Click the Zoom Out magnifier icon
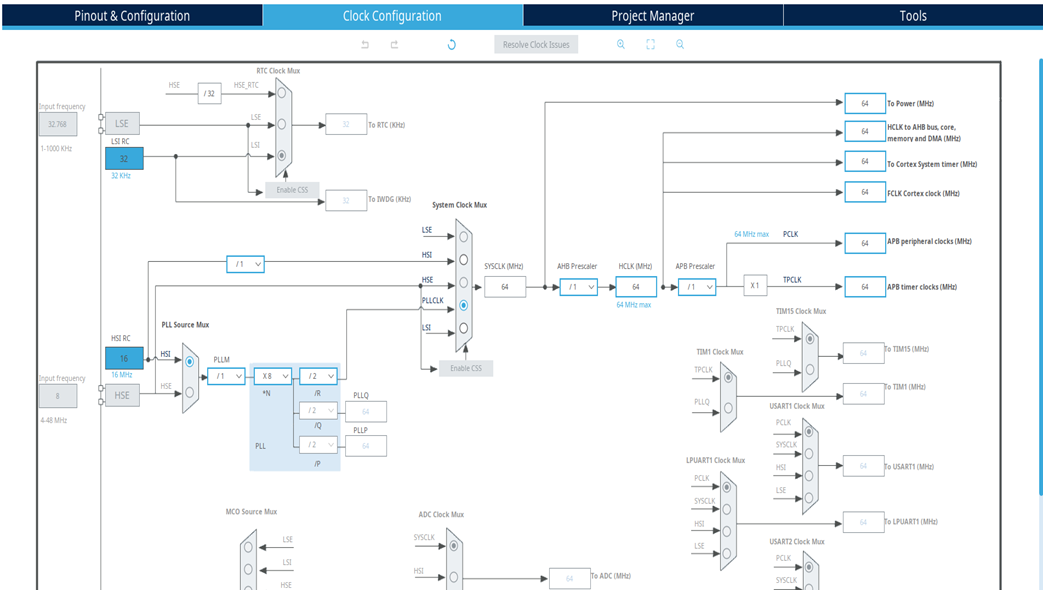Viewport: 1043px width, 590px height. pyautogui.click(x=679, y=44)
